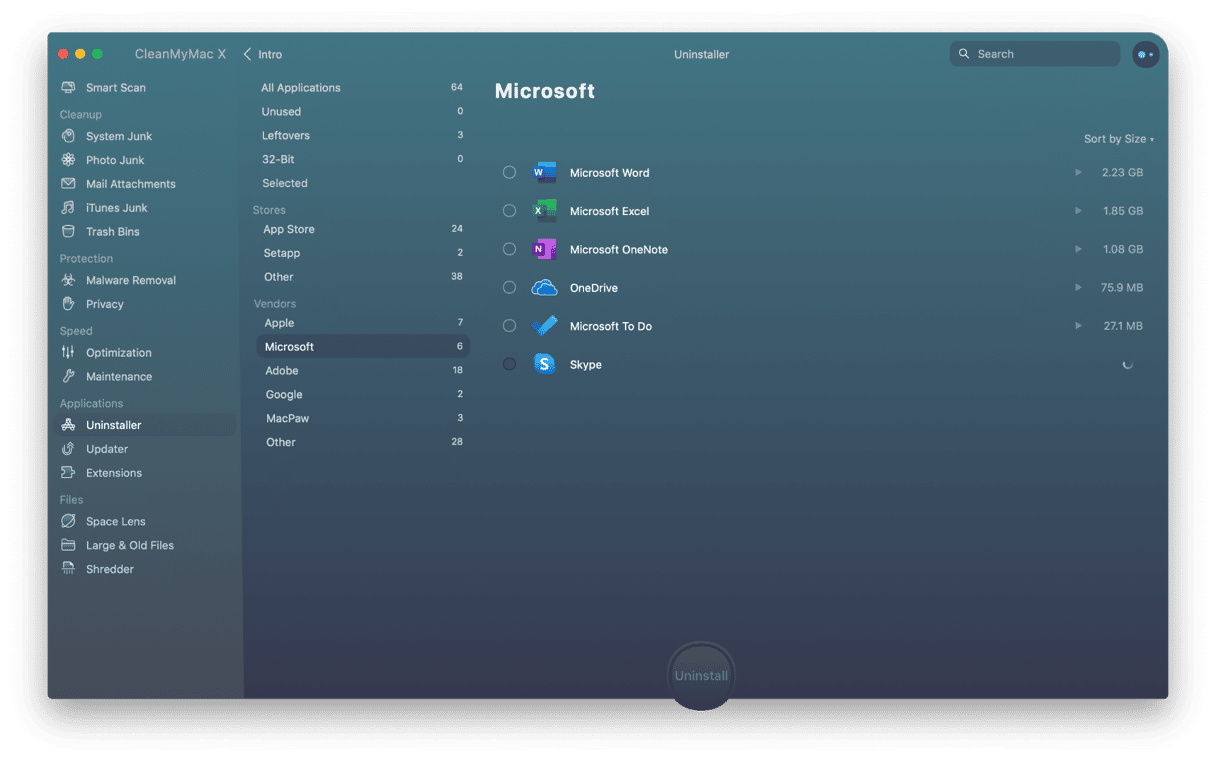Click the System Junk icon
Viewport: 1216px width, 762px height.
pyautogui.click(x=68, y=136)
